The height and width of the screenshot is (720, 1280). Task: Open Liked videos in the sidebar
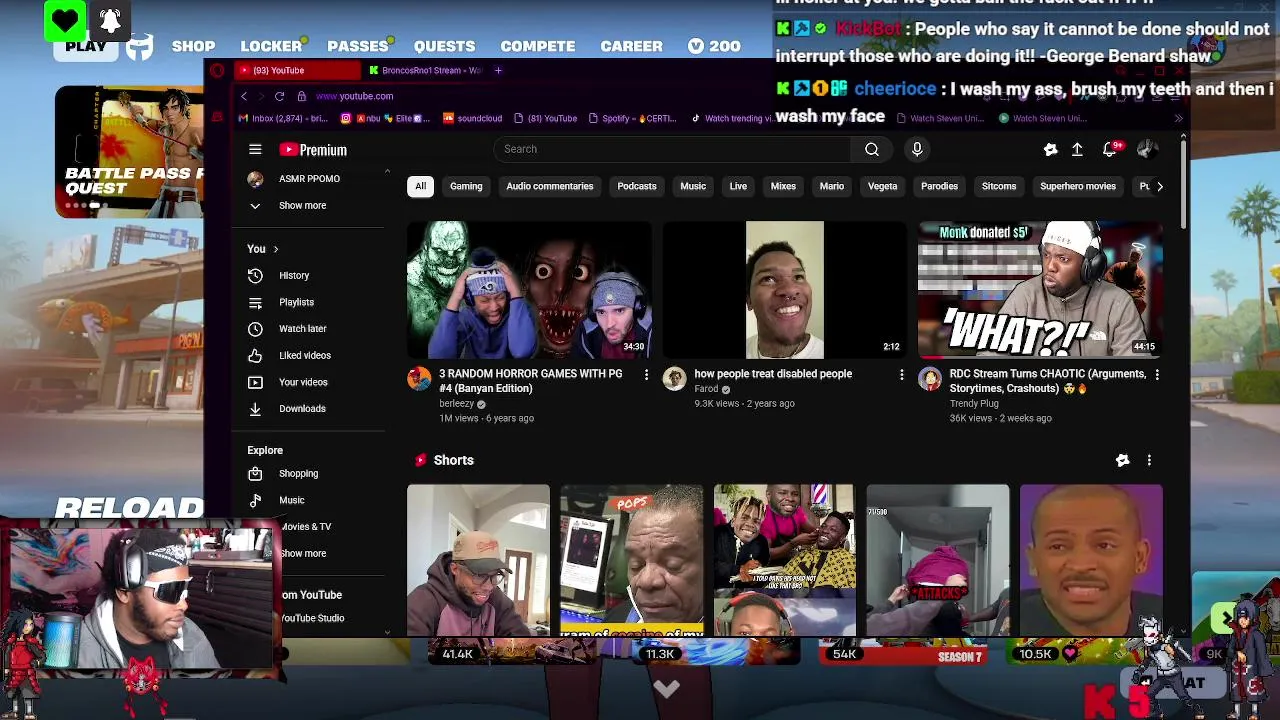coord(304,355)
